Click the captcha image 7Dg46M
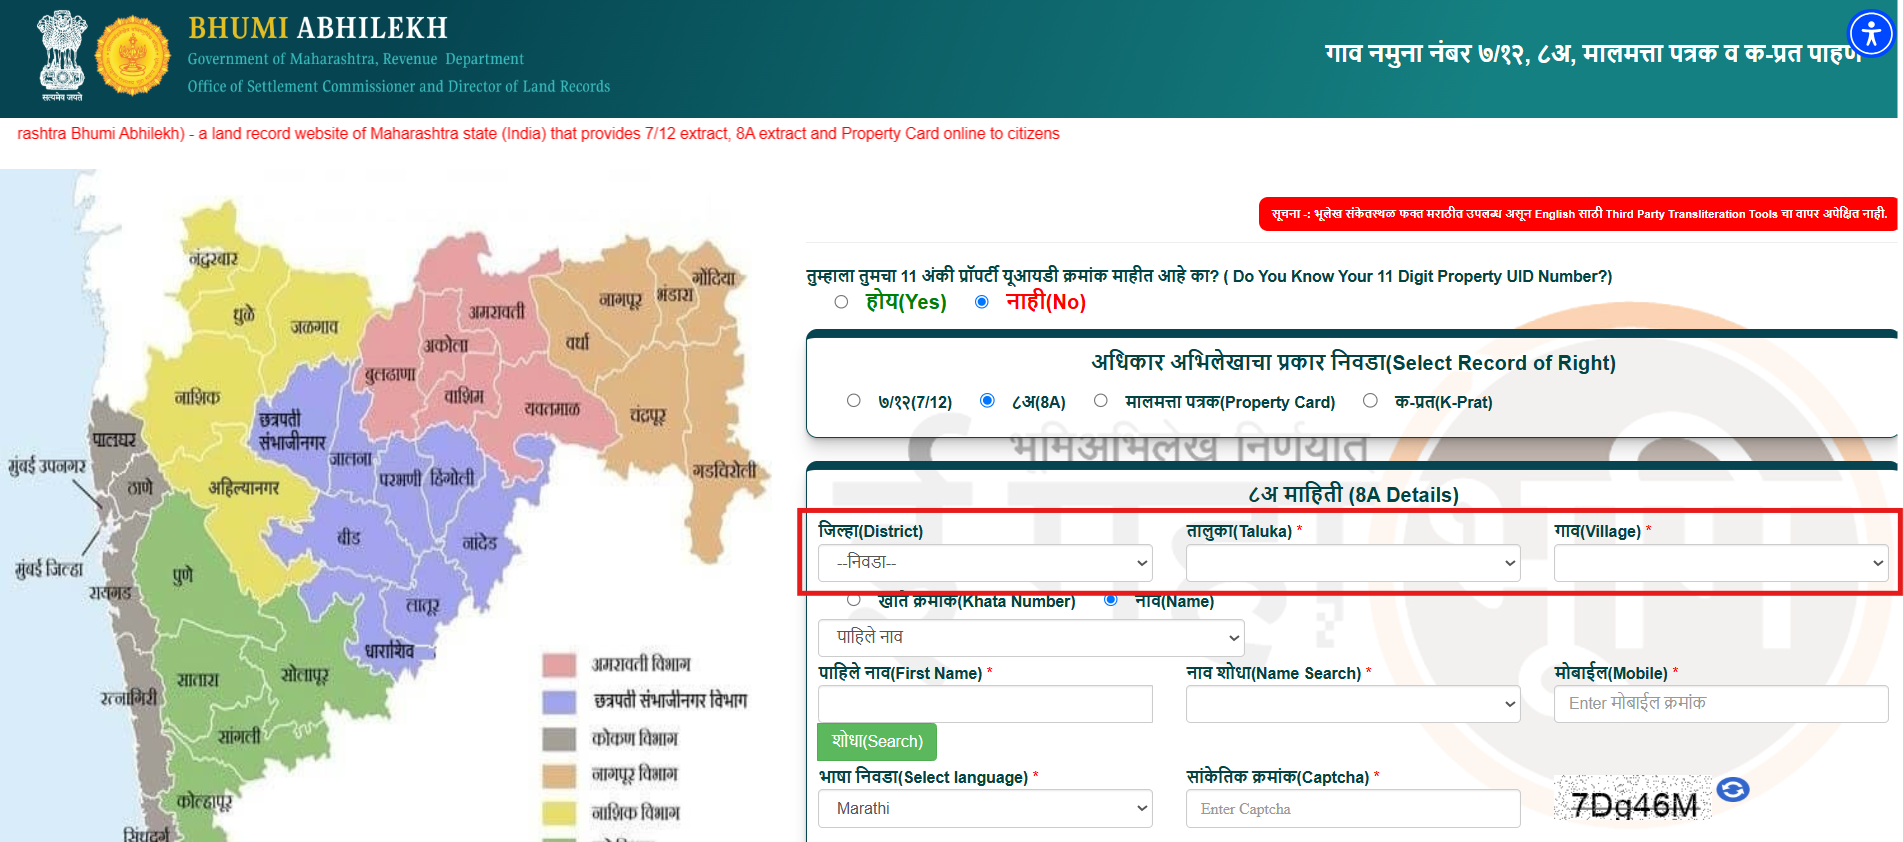The height and width of the screenshot is (842, 1903). 1633,799
